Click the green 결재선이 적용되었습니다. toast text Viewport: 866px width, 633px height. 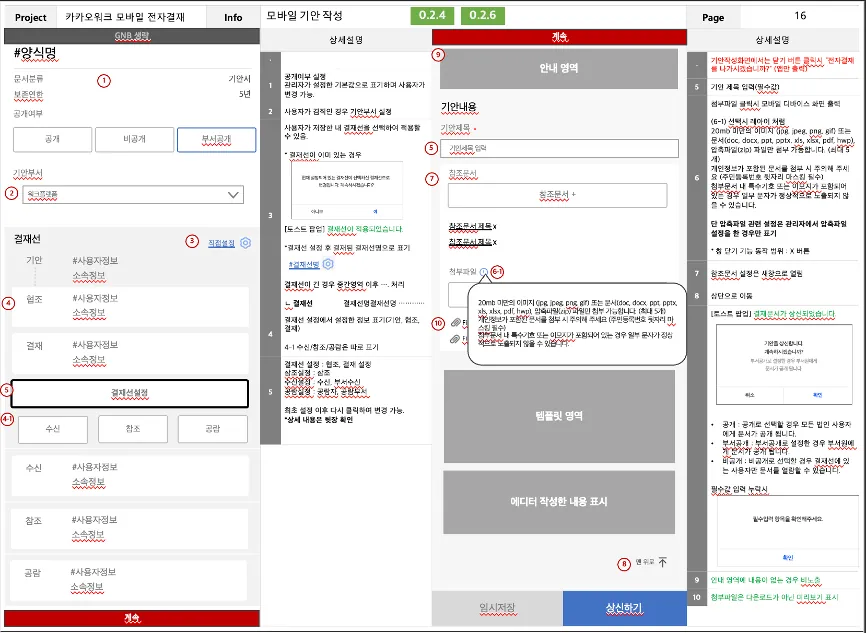click(x=365, y=229)
